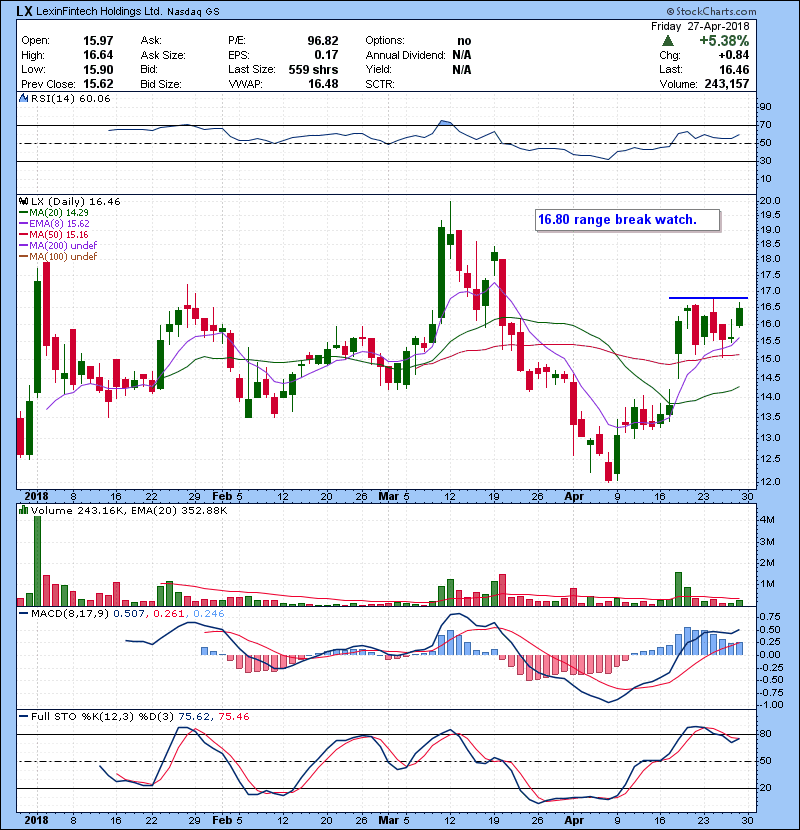This screenshot has height=830, width=800.
Task: Click the RSI(14) 60.06 indicator label
Action: tap(70, 98)
